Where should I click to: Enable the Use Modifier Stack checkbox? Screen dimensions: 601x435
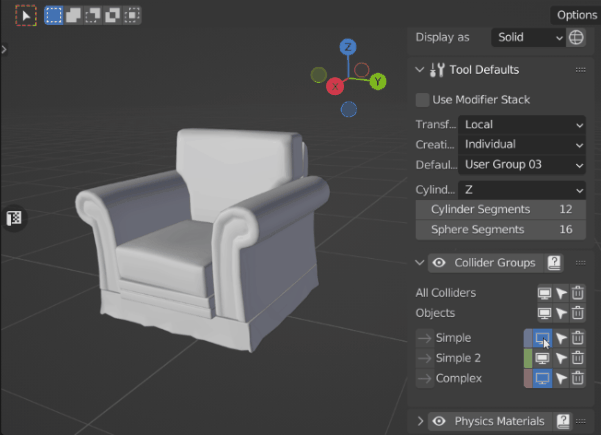(x=422, y=100)
